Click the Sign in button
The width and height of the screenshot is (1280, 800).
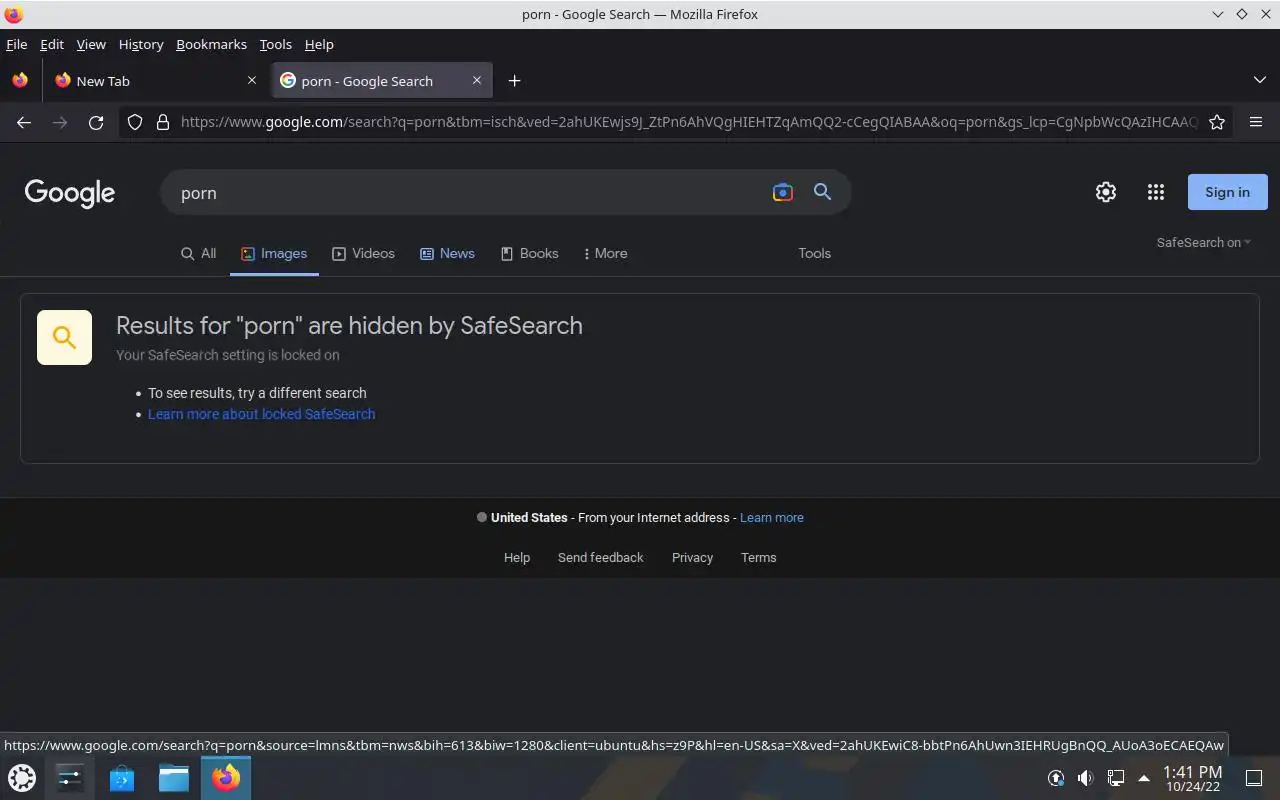[1227, 192]
